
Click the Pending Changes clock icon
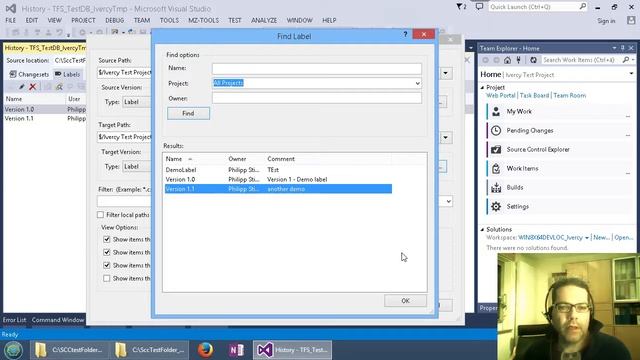point(496,131)
